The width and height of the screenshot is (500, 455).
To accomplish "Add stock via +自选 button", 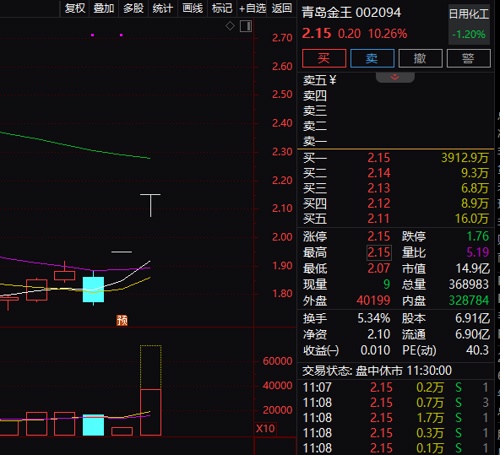I will point(252,8).
